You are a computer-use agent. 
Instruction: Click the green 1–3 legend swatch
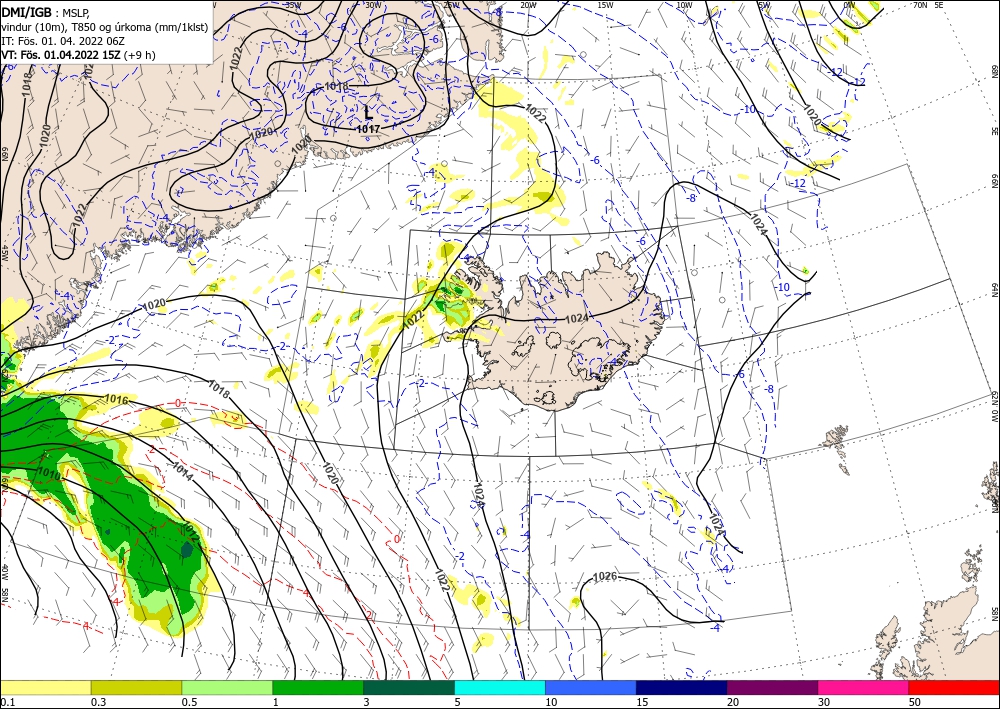click(x=318, y=687)
